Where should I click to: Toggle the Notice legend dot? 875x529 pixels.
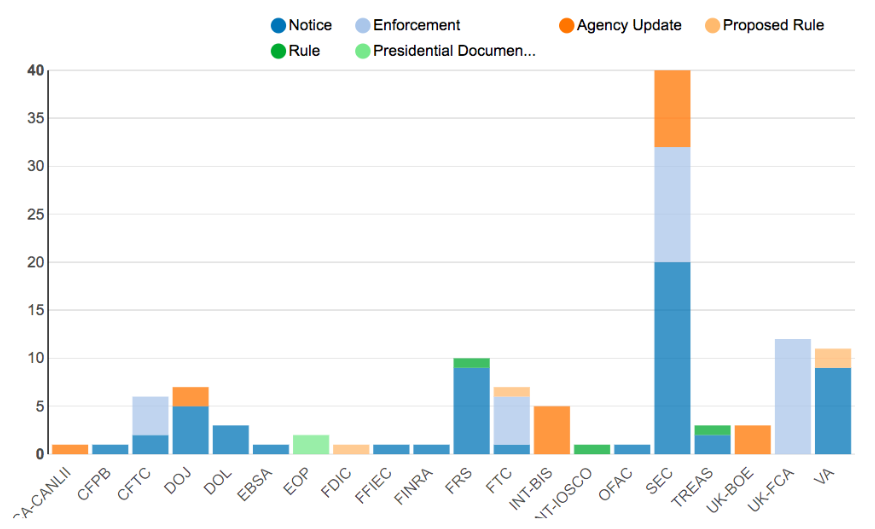tap(278, 26)
